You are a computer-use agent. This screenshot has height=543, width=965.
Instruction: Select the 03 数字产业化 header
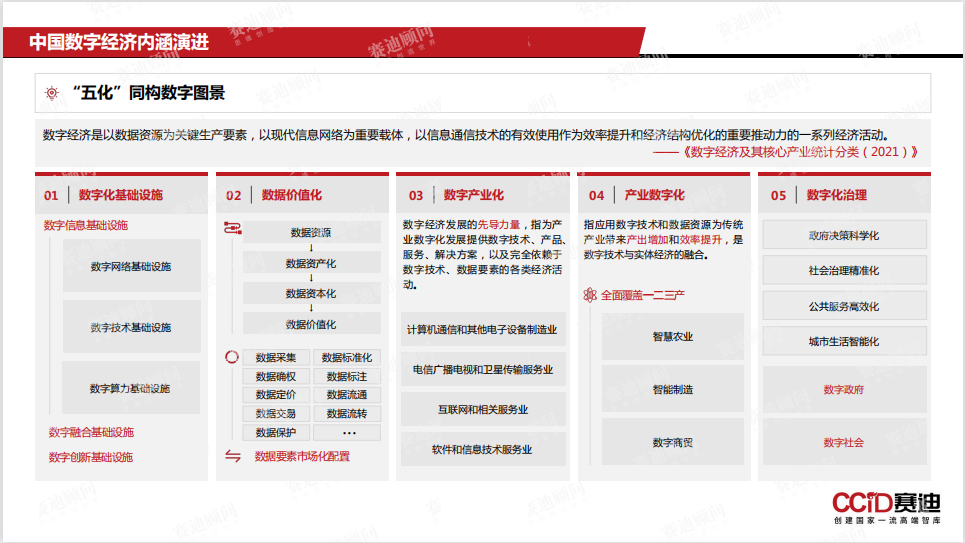(x=474, y=195)
